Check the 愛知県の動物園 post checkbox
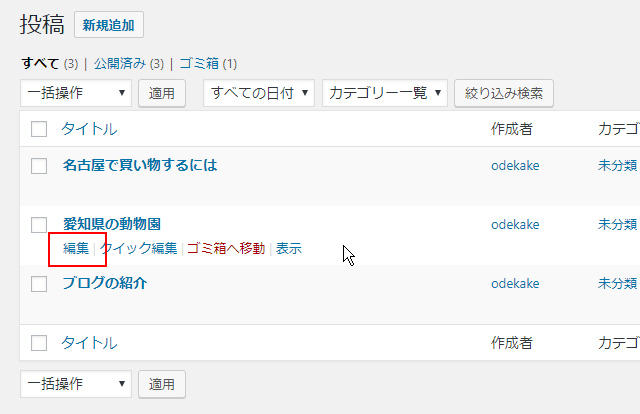The width and height of the screenshot is (640, 414). 39,225
